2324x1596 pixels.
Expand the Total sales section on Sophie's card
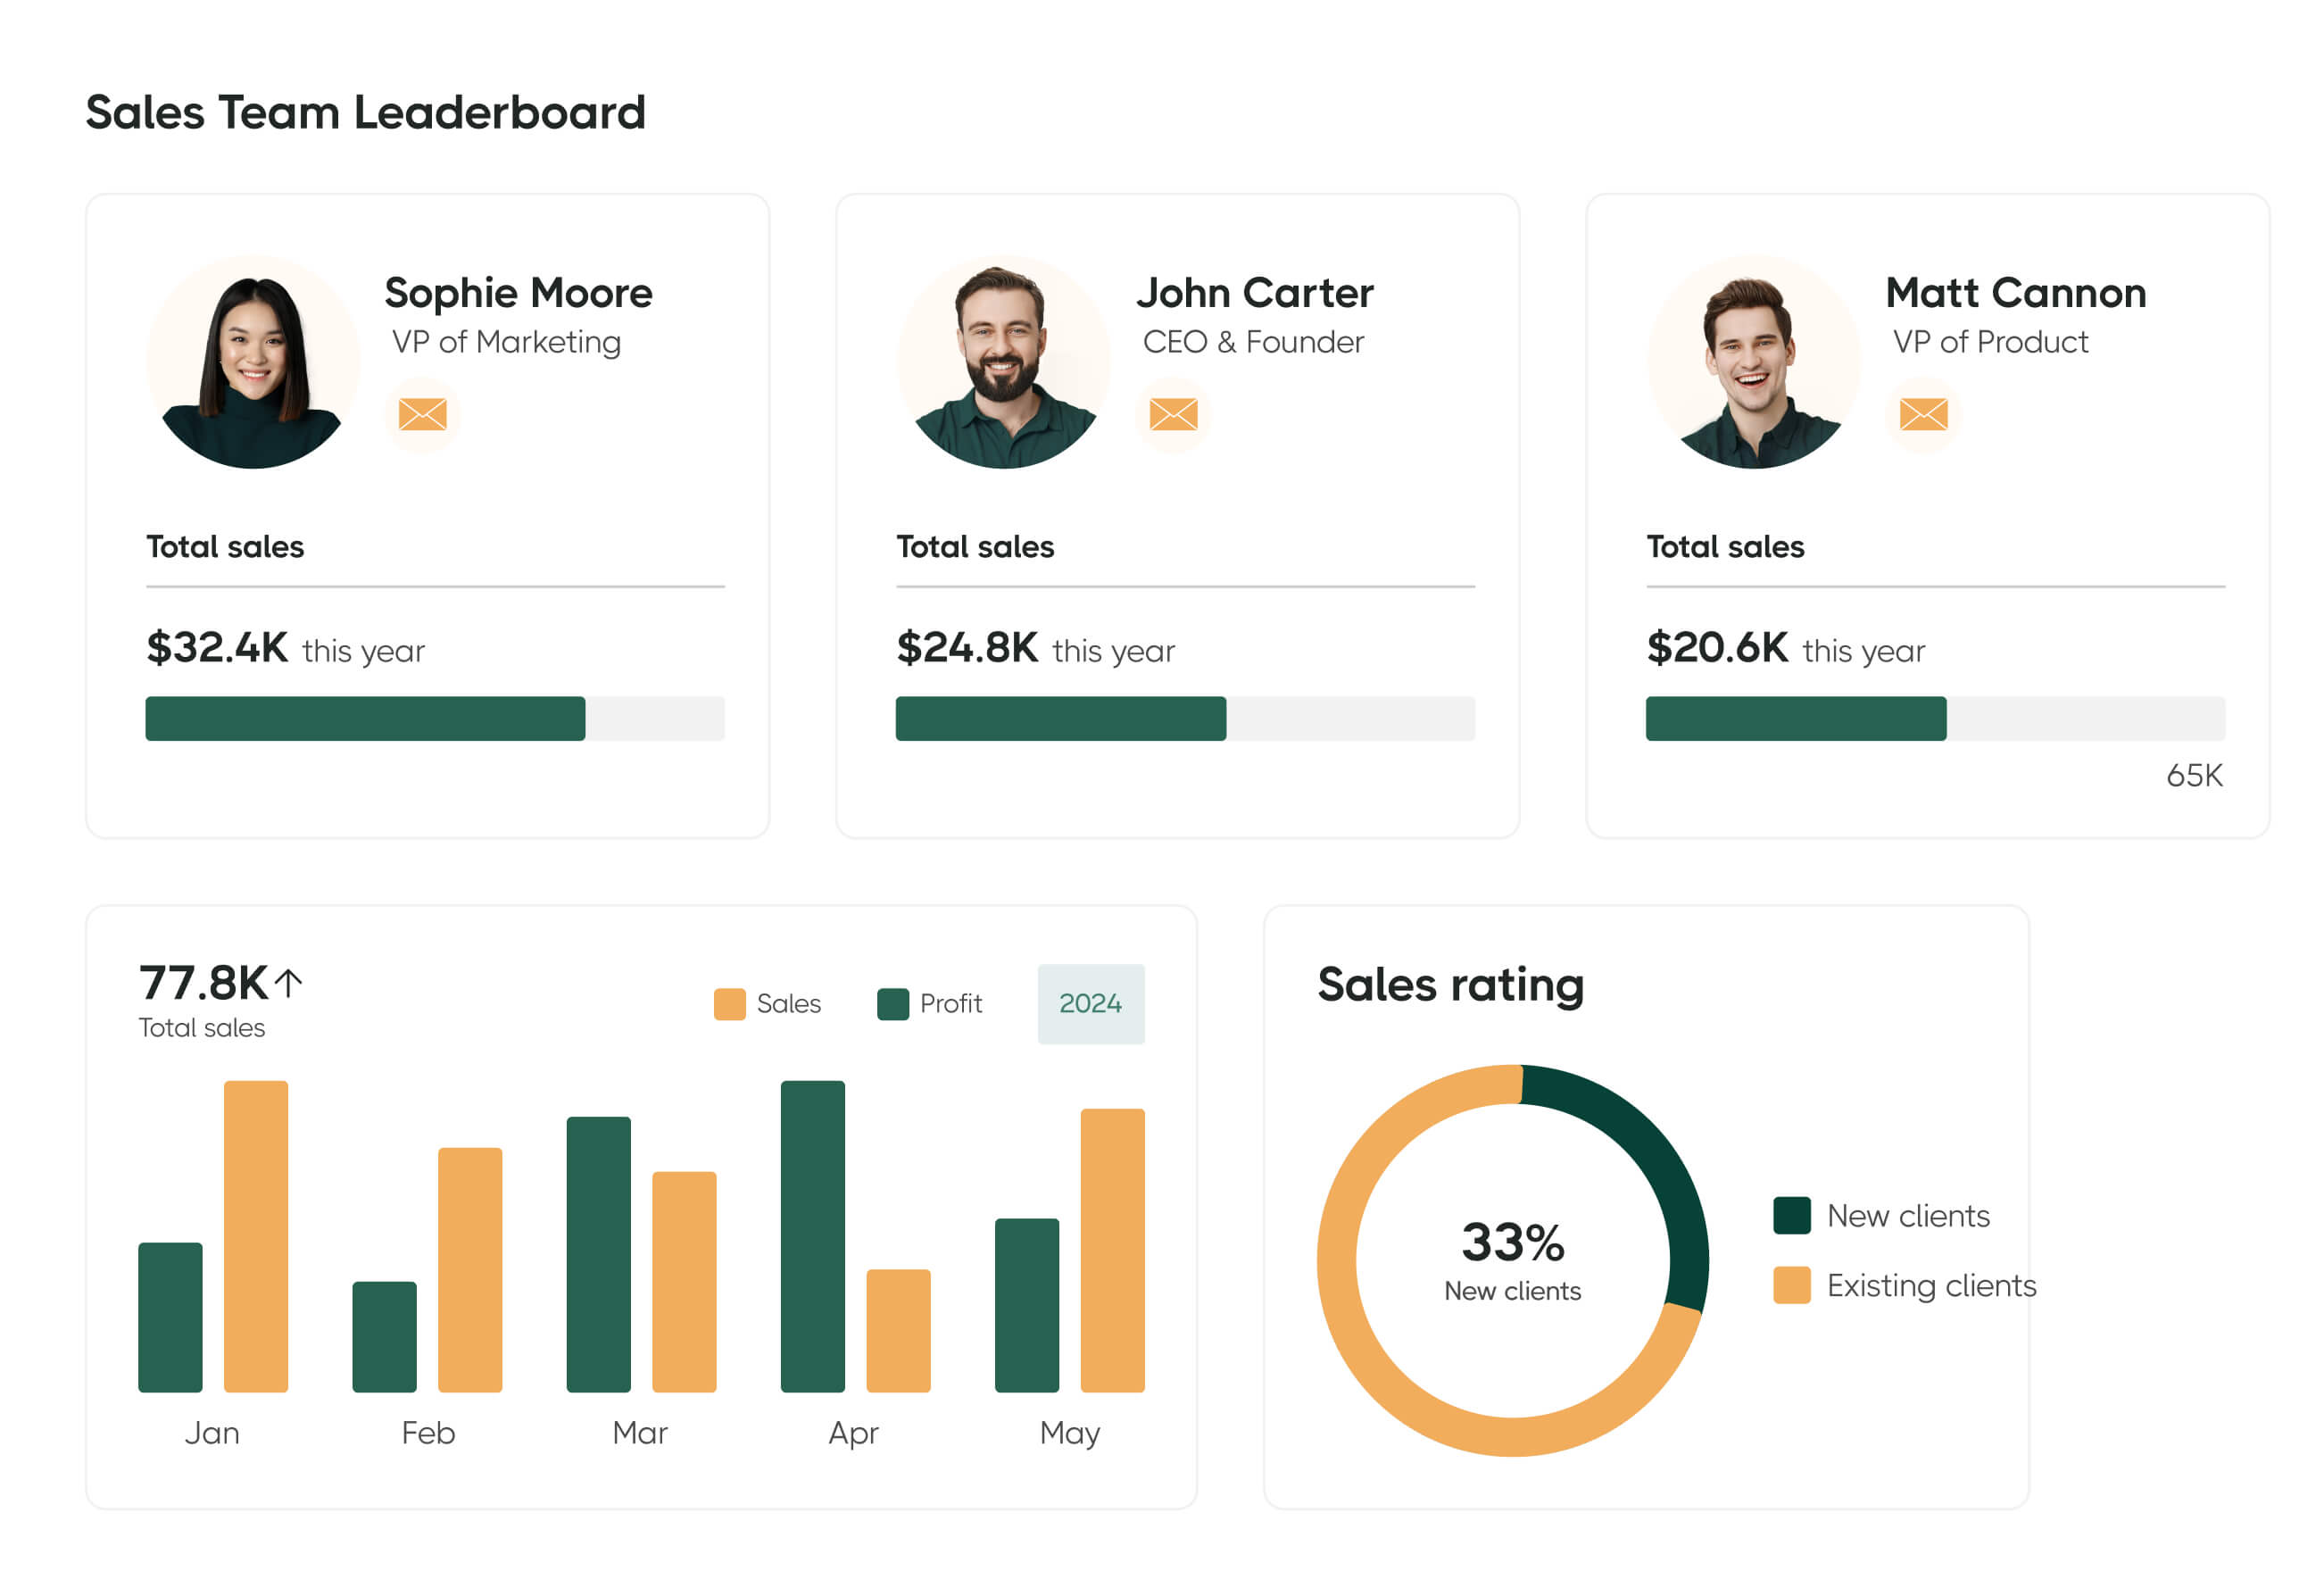click(224, 546)
